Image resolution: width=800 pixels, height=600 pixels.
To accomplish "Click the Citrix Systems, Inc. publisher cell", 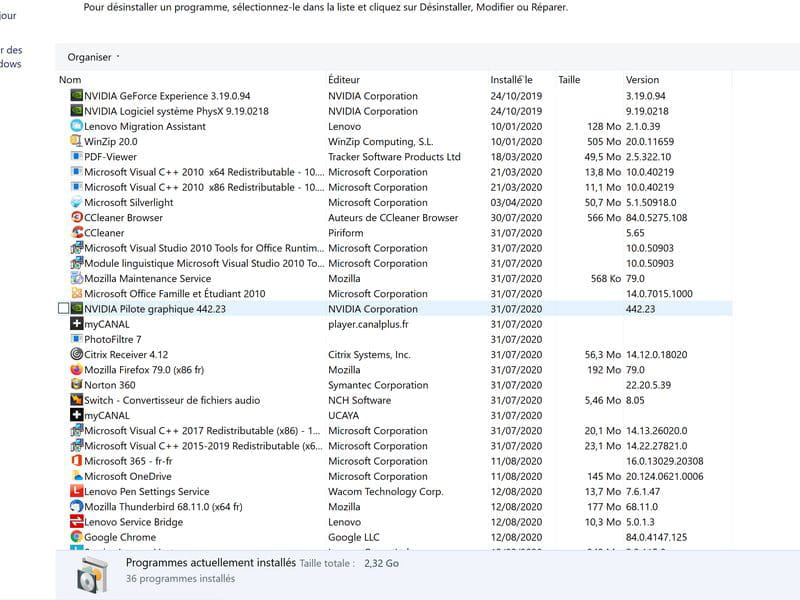I will 369,354.
